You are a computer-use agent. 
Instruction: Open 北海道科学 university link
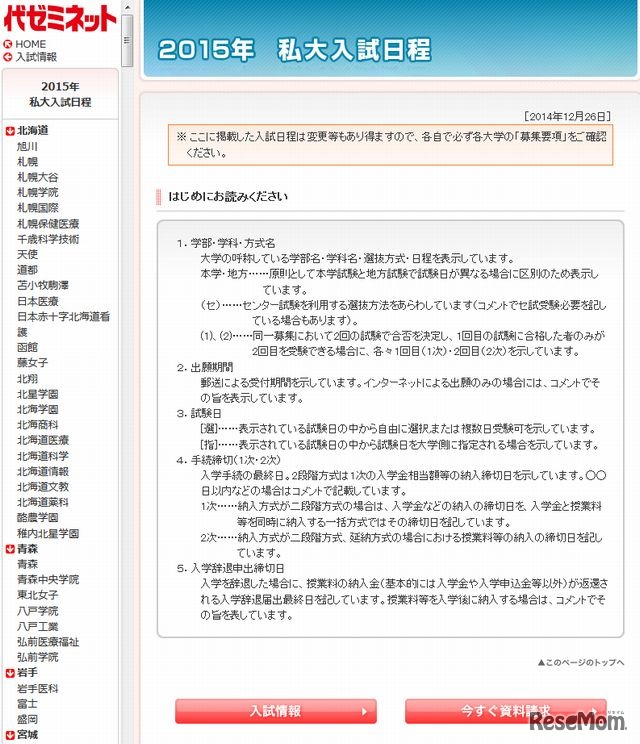point(43,456)
